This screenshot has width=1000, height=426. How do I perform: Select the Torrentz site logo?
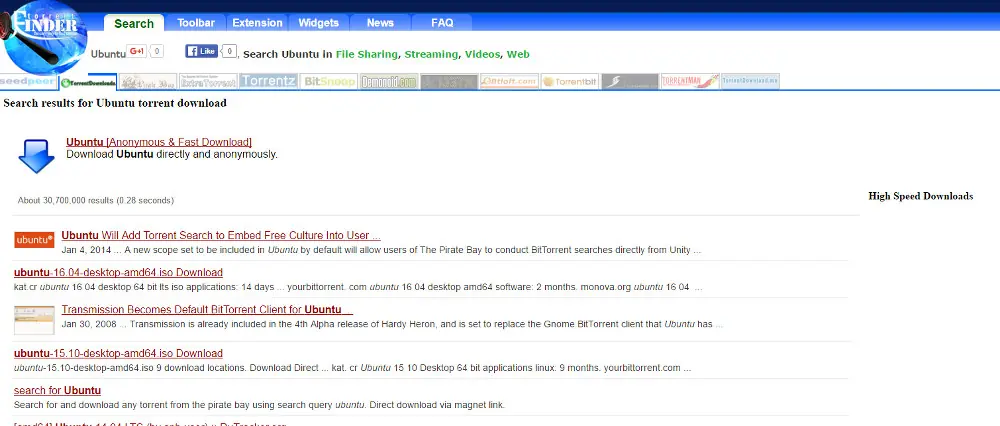tap(268, 82)
